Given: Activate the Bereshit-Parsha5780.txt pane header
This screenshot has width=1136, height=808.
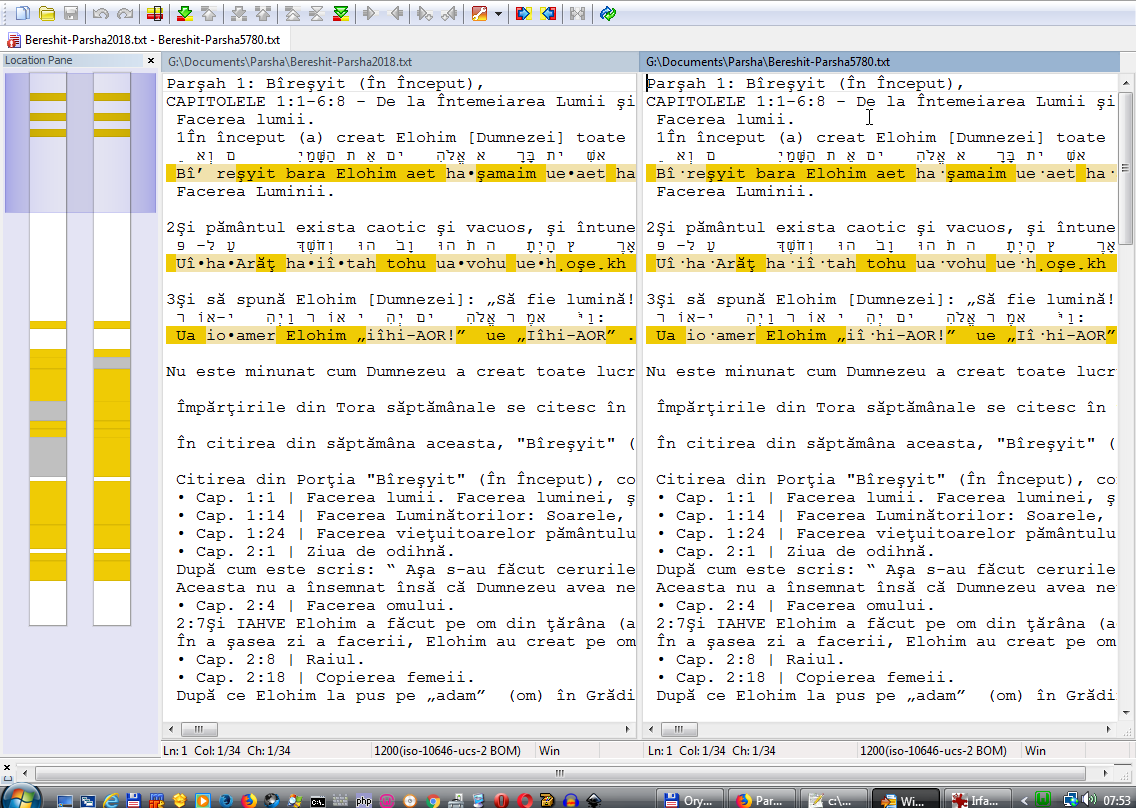Looking at the screenshot, I should tap(880, 62).
